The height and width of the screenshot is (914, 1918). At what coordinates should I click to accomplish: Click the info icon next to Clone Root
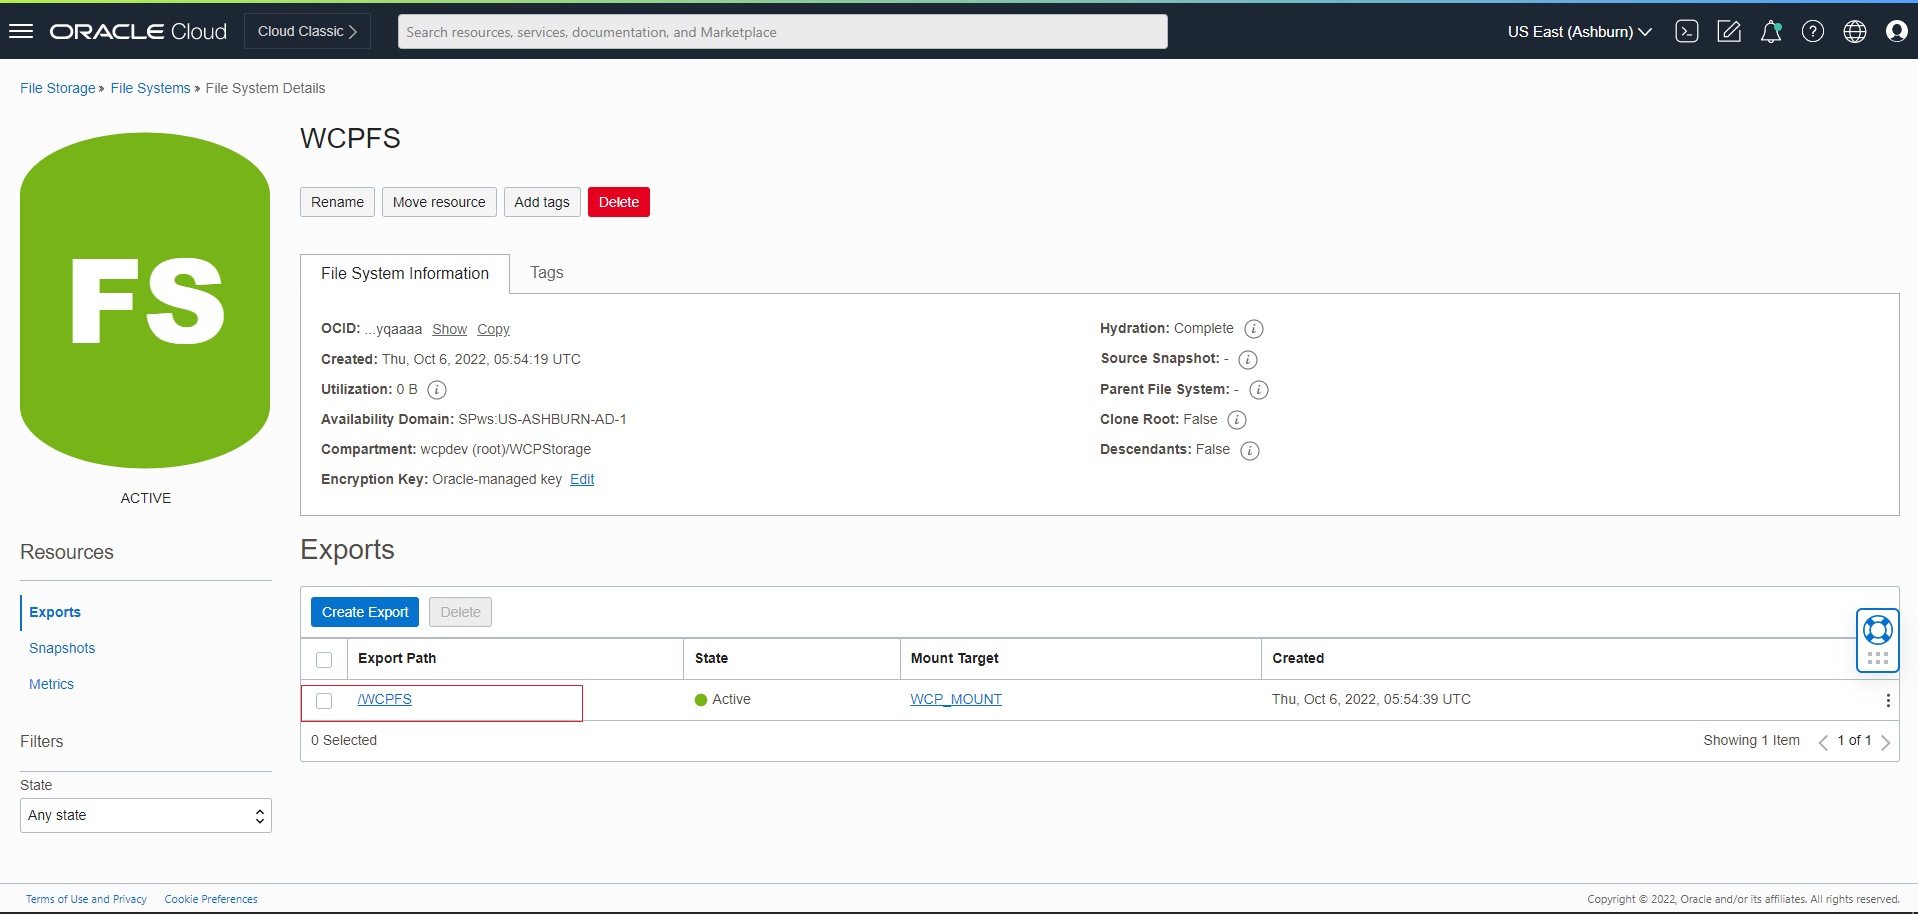point(1237,420)
